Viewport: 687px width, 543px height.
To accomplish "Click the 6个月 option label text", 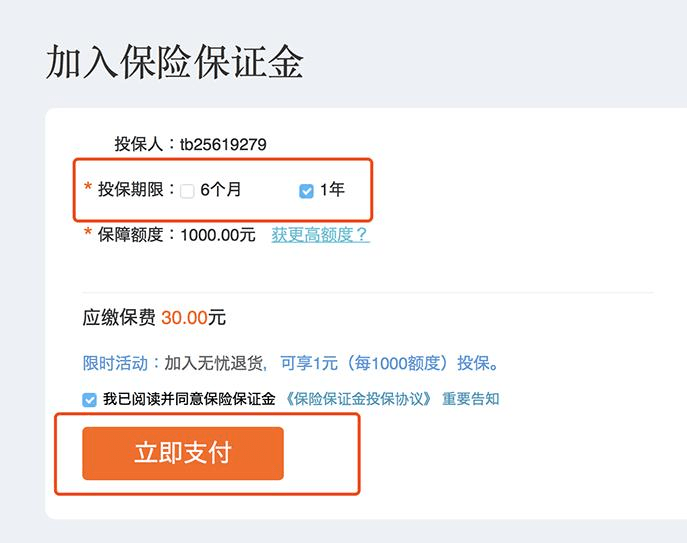I will (221, 189).
